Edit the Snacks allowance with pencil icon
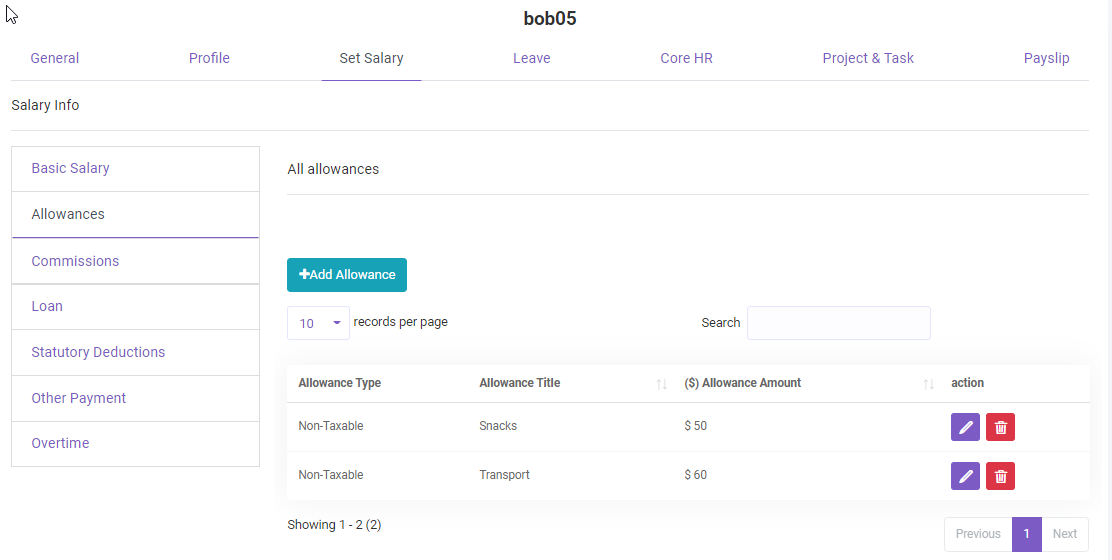The image size is (1112, 560). coord(965,427)
